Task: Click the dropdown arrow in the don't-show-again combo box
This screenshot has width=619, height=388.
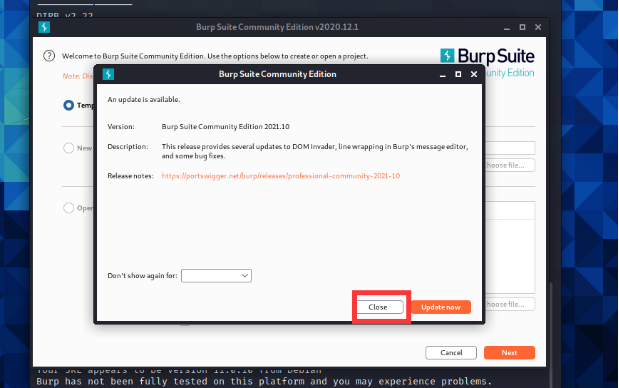Action: click(x=245, y=276)
